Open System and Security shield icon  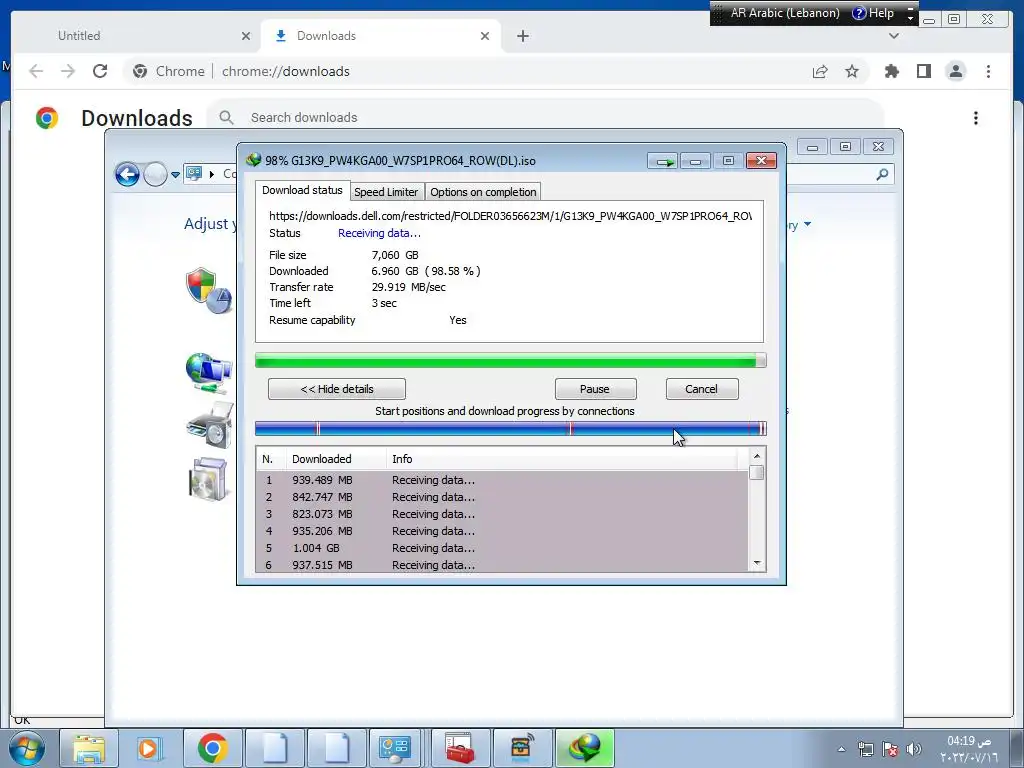(208, 290)
